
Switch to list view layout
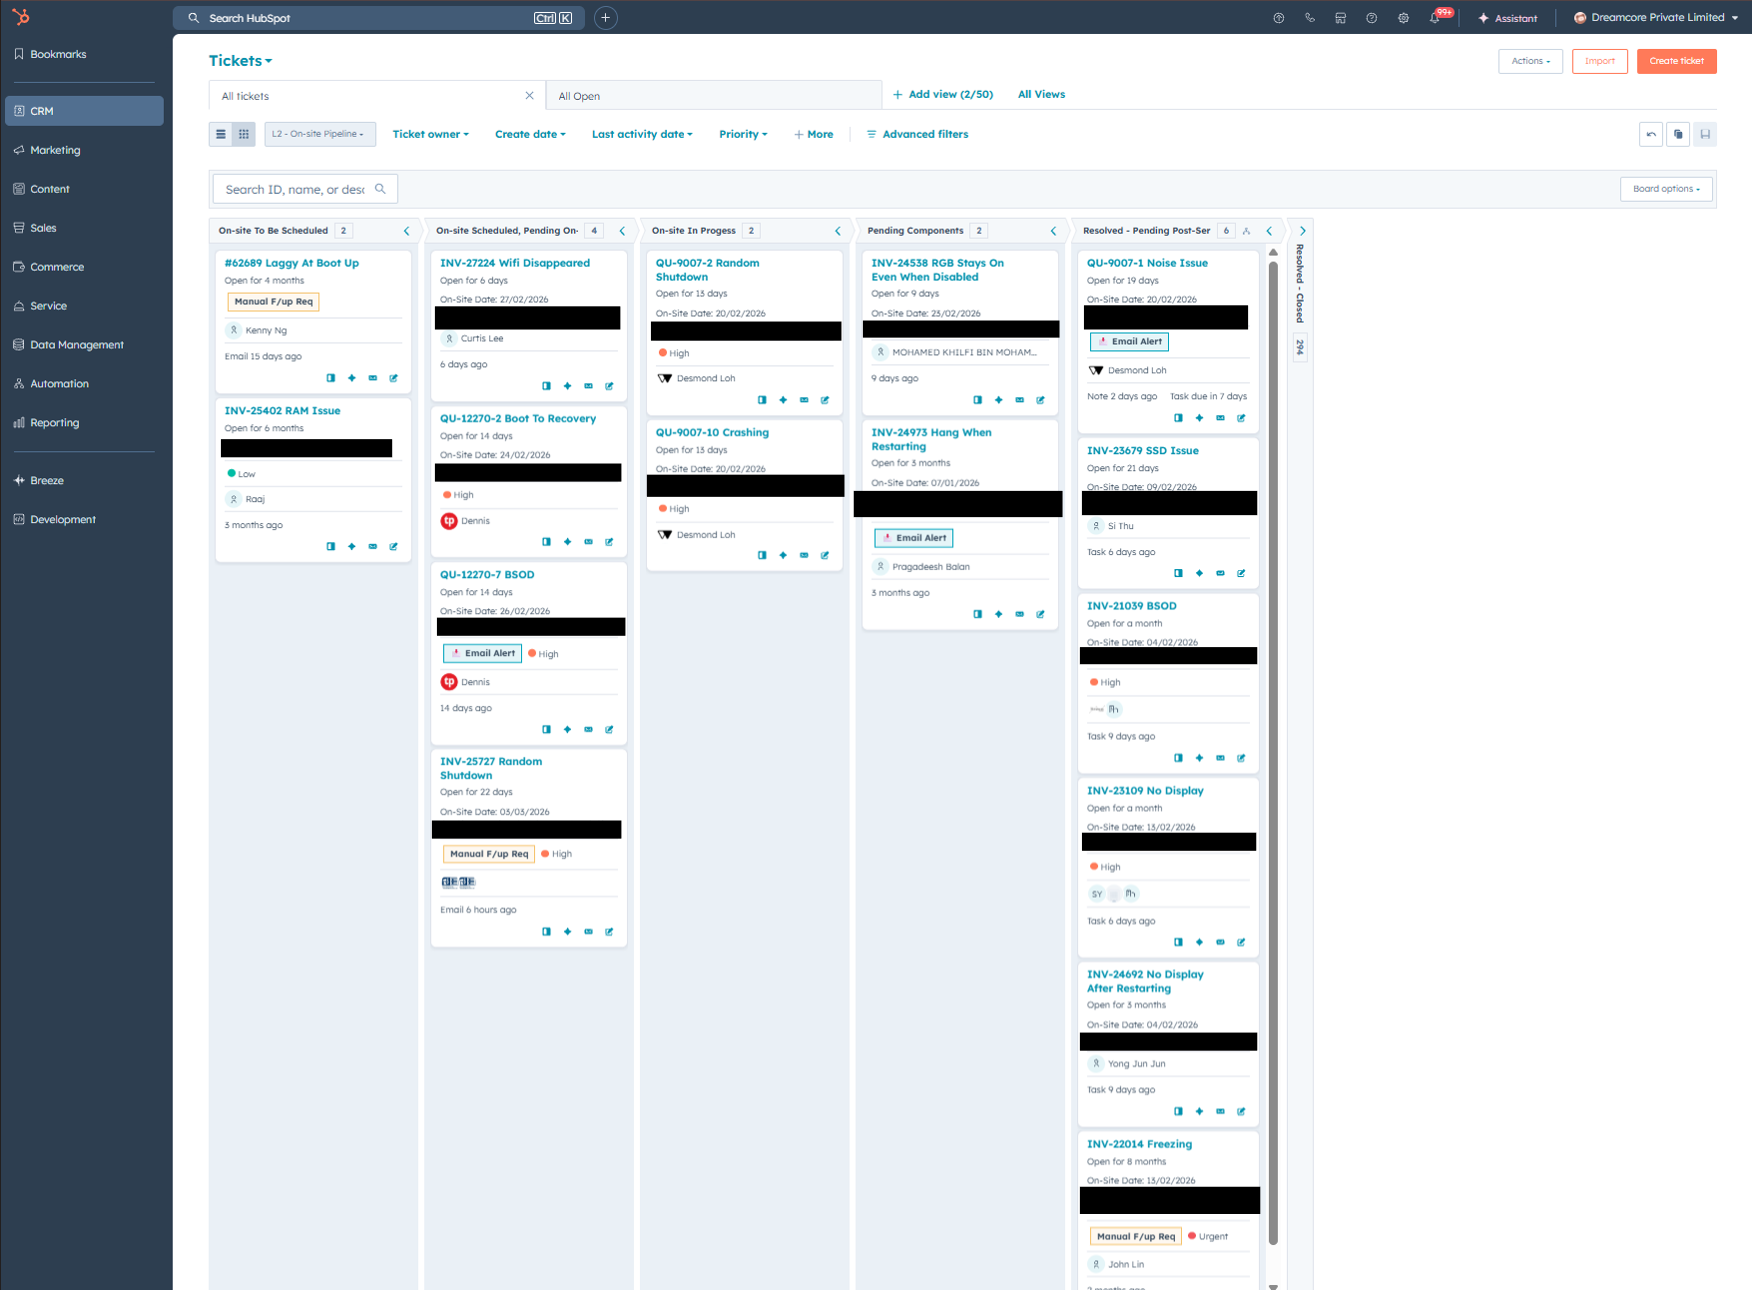click(221, 134)
